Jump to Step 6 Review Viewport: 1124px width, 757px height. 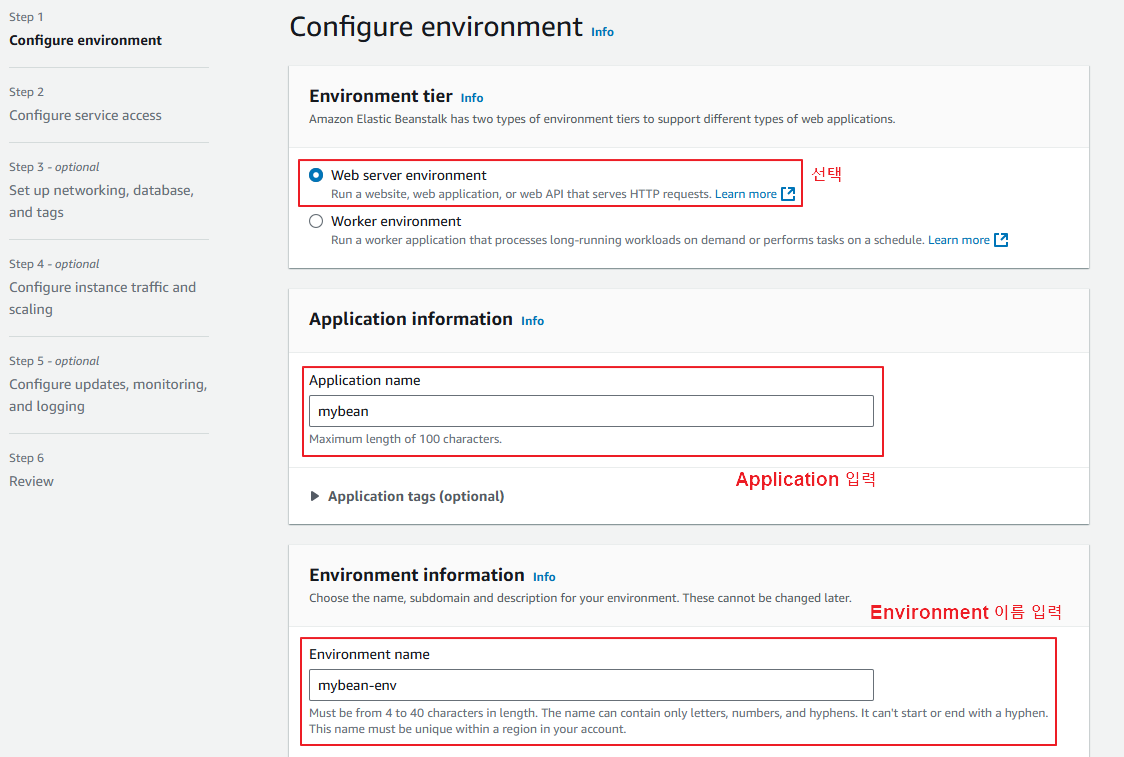point(32,481)
